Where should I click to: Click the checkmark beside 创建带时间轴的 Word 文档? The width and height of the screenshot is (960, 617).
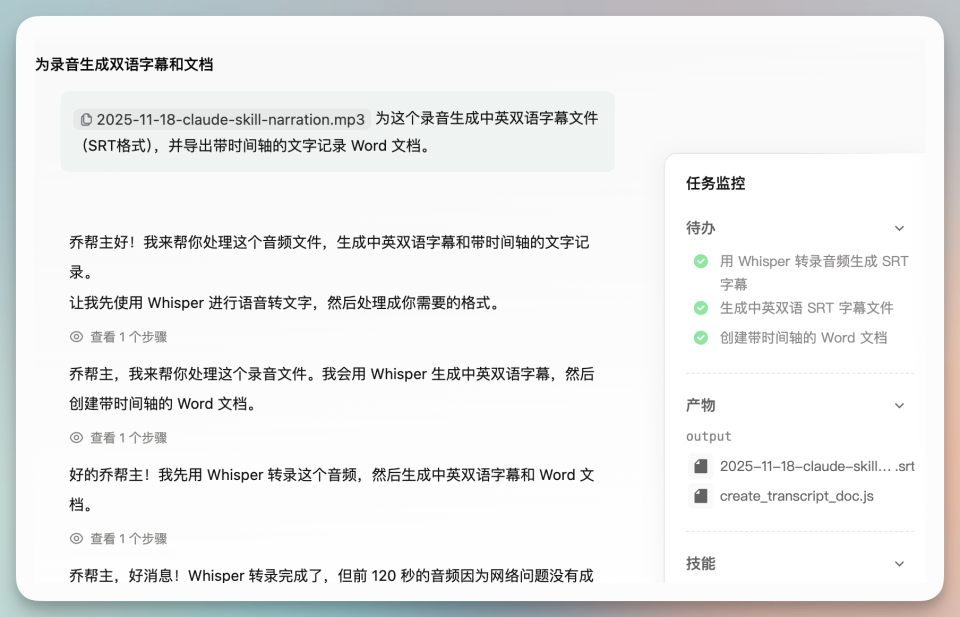tap(701, 337)
